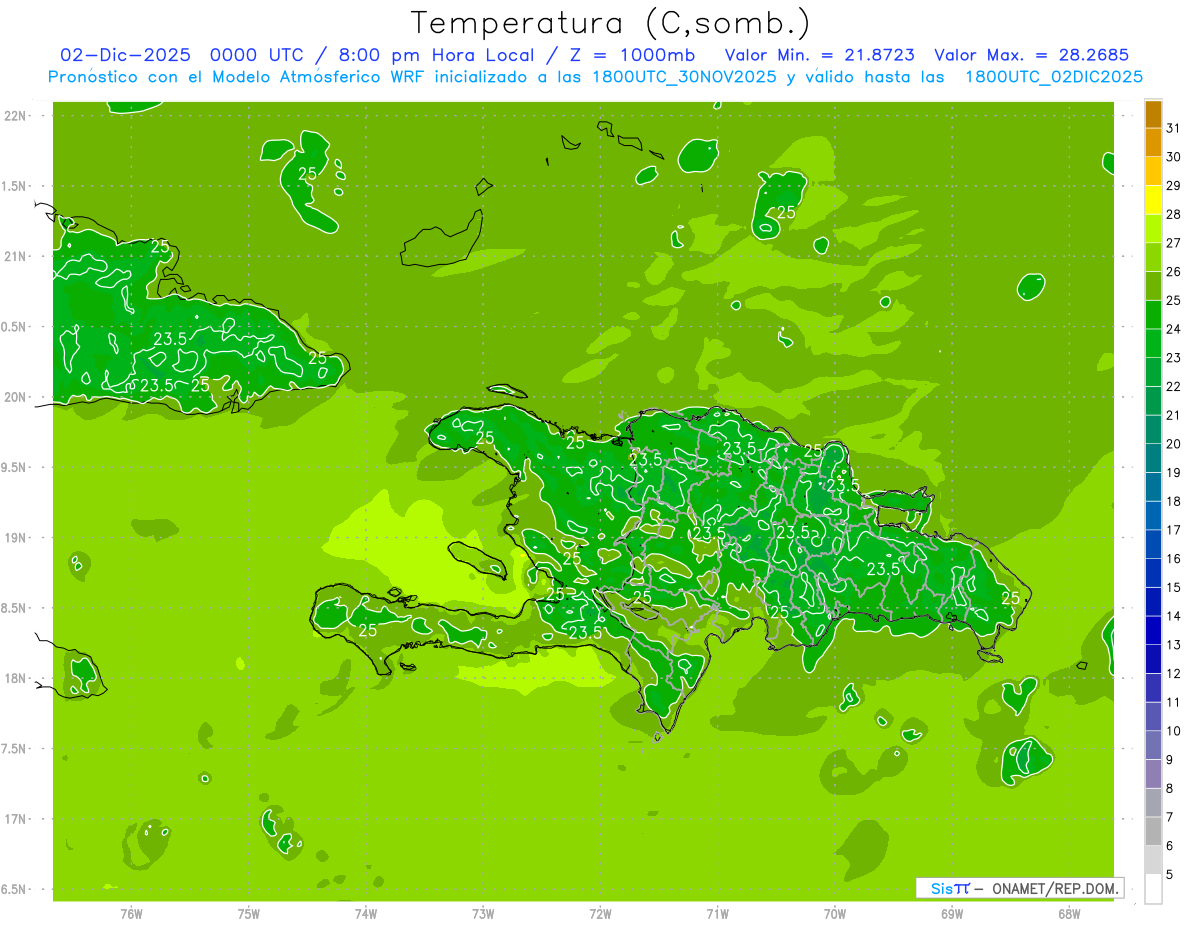Pick the yellow swatch between legend 28 and 29

[x=1153, y=200]
